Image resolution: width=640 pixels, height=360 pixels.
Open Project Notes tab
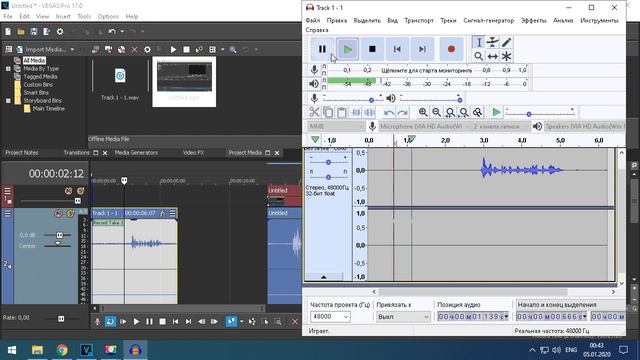[22, 153]
